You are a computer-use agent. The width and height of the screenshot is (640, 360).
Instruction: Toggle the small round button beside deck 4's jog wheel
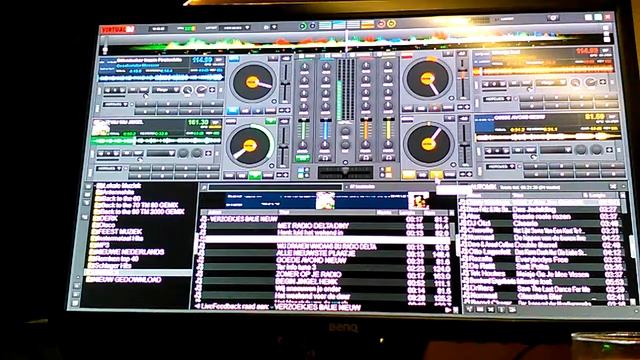453,164
